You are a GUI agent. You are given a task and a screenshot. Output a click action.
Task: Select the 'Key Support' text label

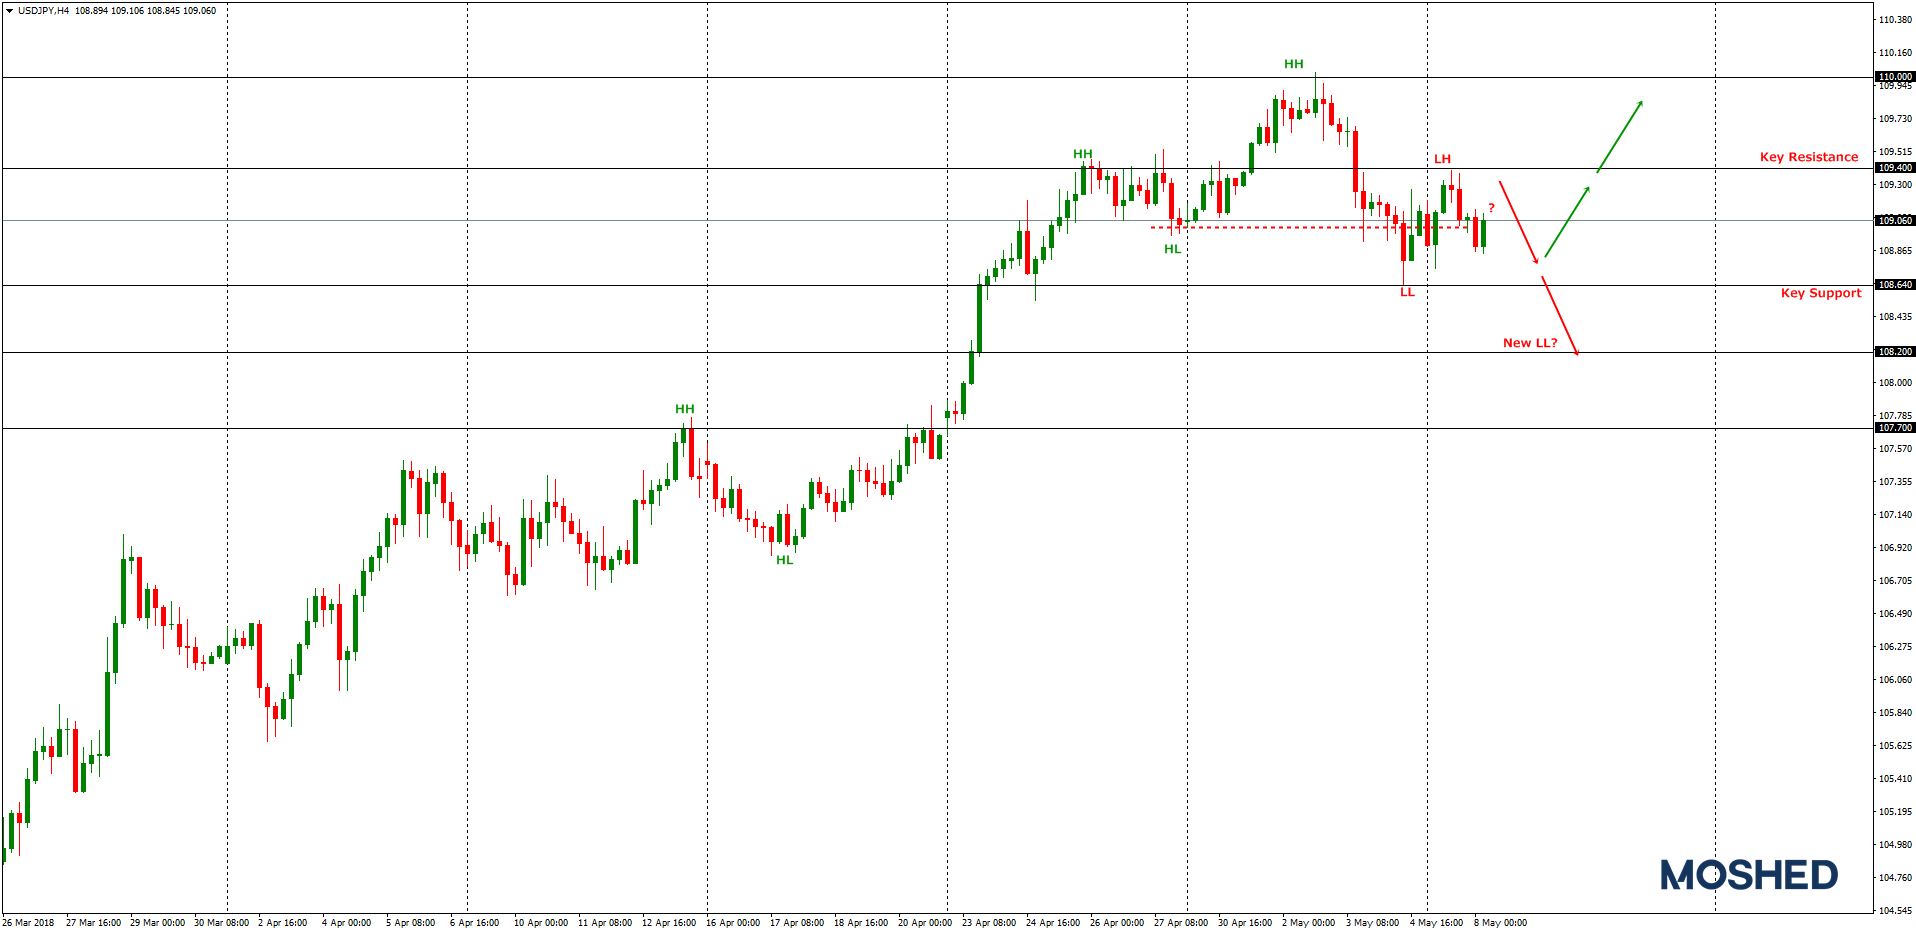[1820, 293]
